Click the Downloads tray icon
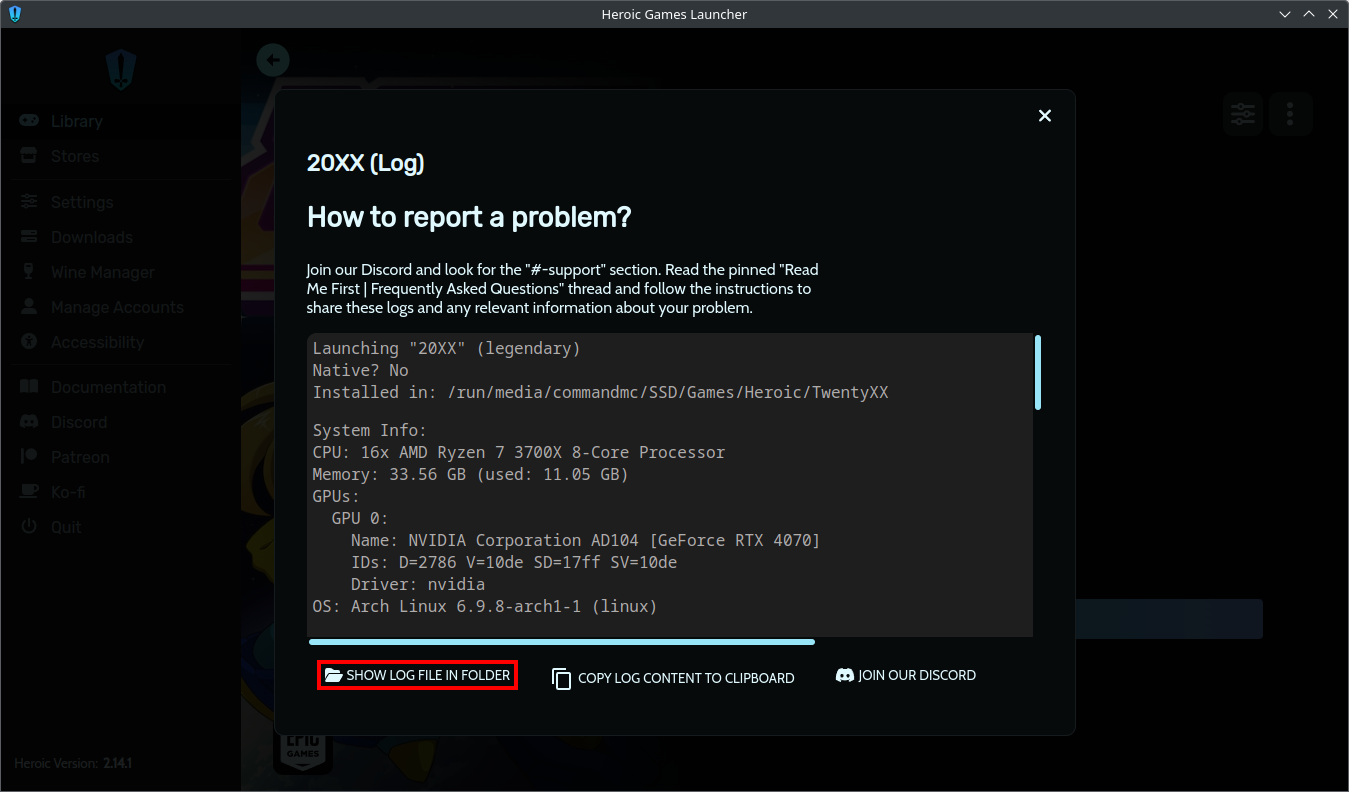The width and height of the screenshot is (1349, 792). [29, 237]
